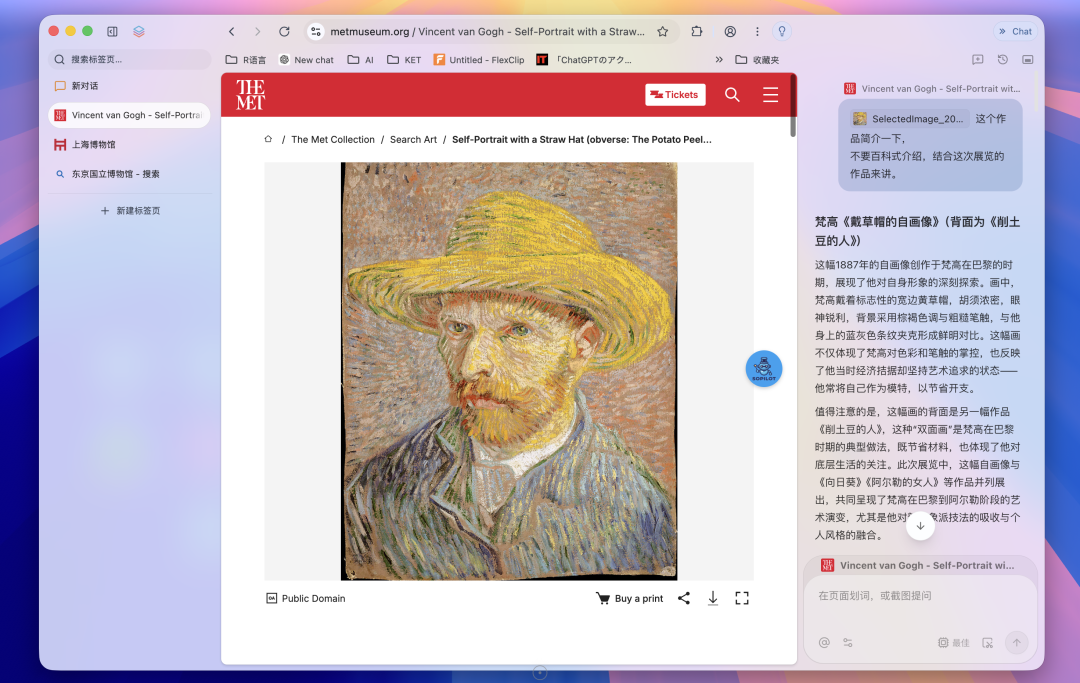1080x683 pixels.
Task: Open the 最佳 model selector
Action: coord(954,642)
